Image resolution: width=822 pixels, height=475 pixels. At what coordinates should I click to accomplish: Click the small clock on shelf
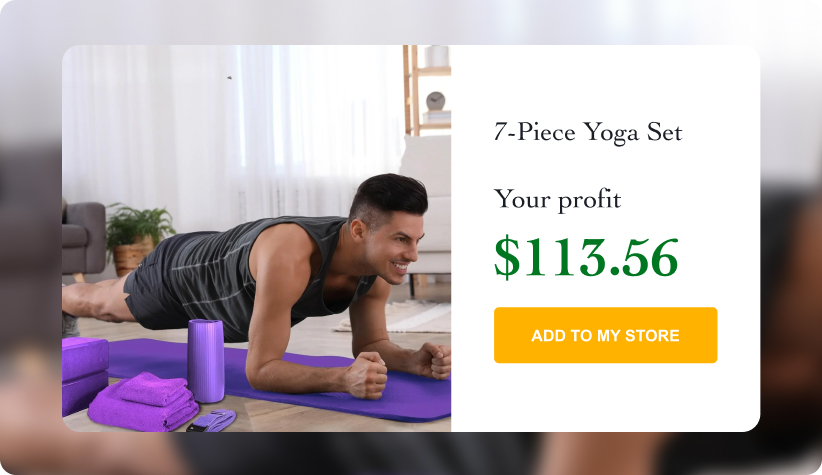(435, 101)
